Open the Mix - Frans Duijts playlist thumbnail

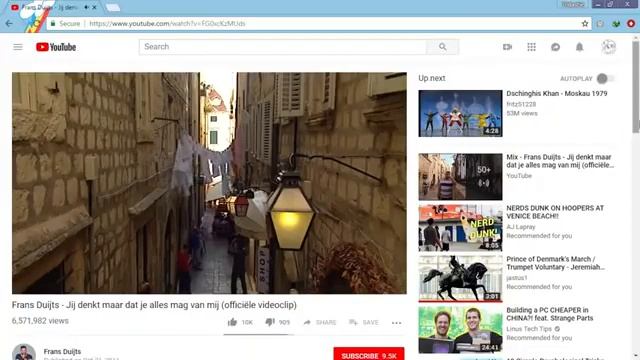460,177
